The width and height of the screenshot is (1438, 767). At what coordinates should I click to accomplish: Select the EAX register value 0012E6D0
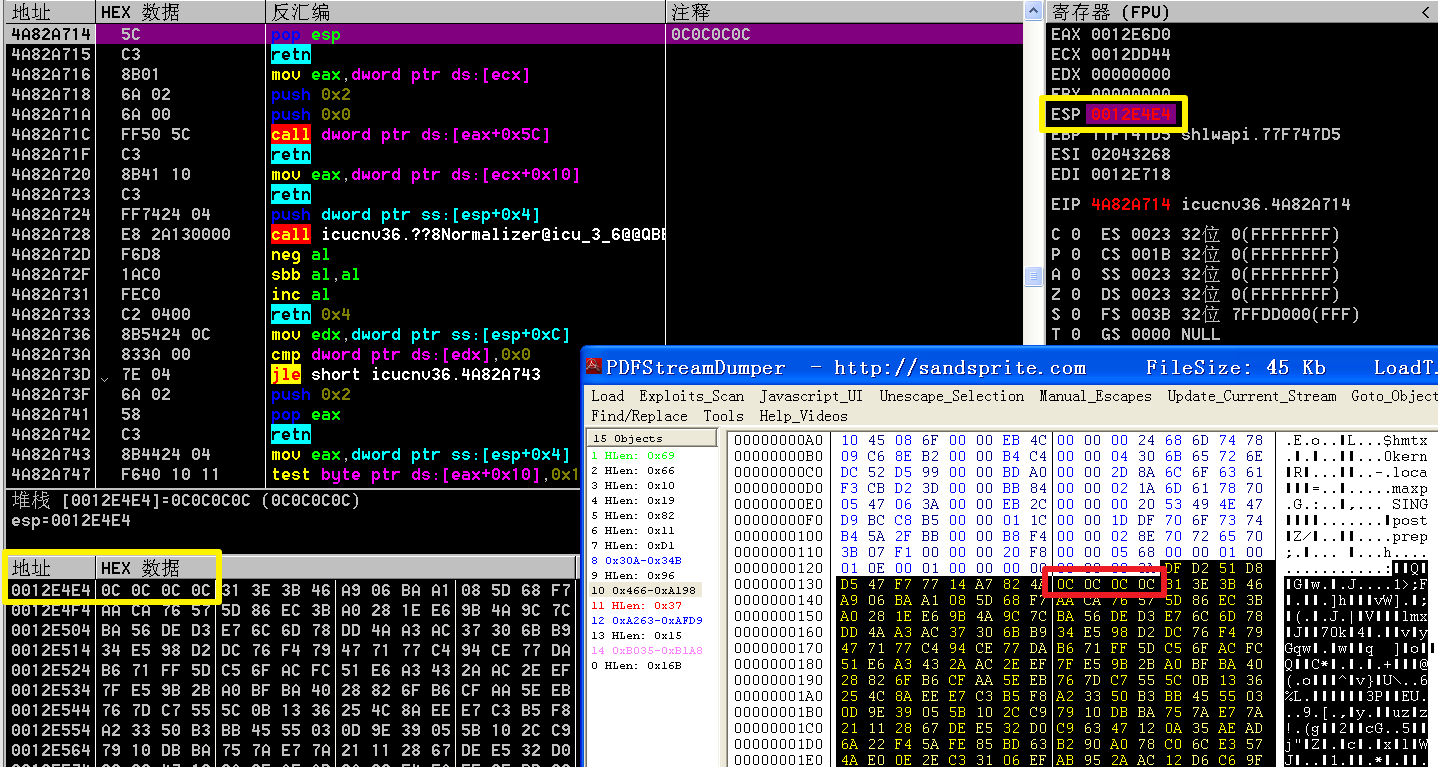pos(1130,34)
